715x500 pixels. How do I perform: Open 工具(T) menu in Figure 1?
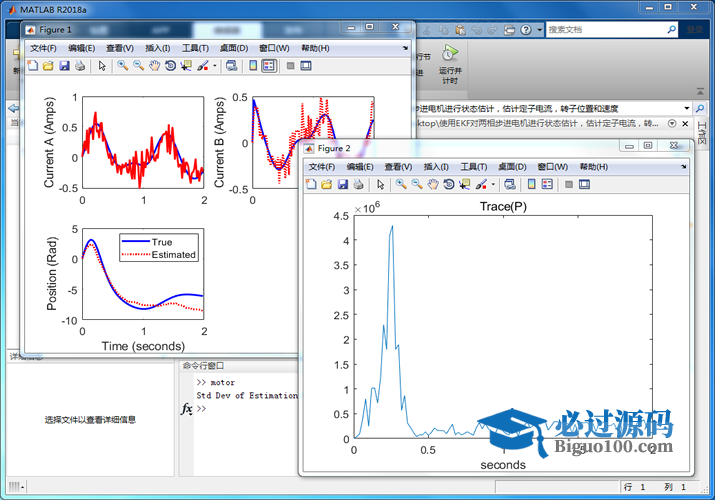195,48
